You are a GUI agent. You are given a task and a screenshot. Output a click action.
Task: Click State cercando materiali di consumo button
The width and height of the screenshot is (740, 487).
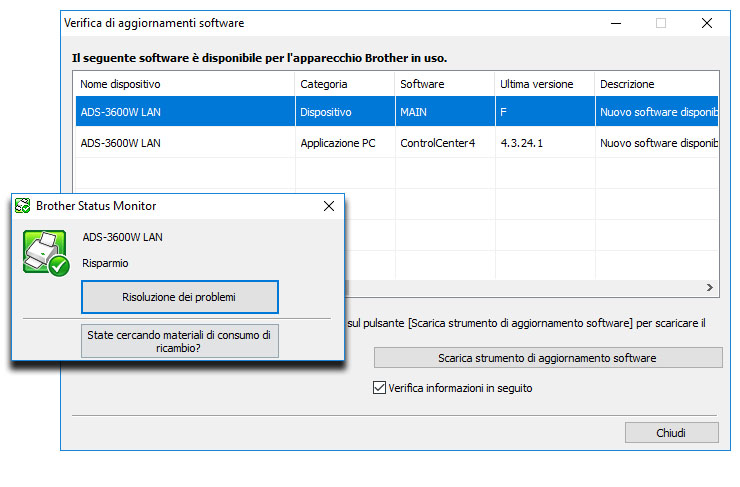pos(179,342)
